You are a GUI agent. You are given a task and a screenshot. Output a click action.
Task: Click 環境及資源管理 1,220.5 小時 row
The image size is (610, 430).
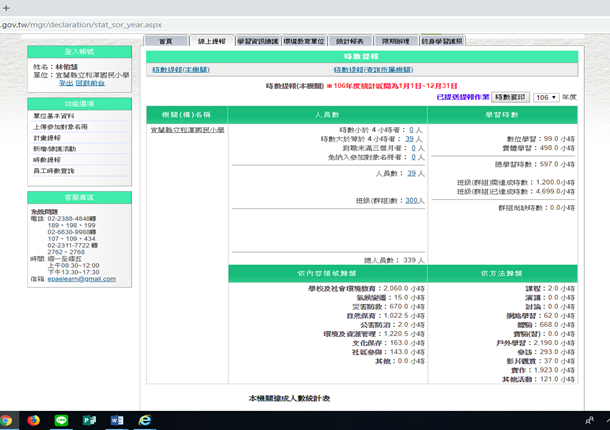[x=374, y=334]
